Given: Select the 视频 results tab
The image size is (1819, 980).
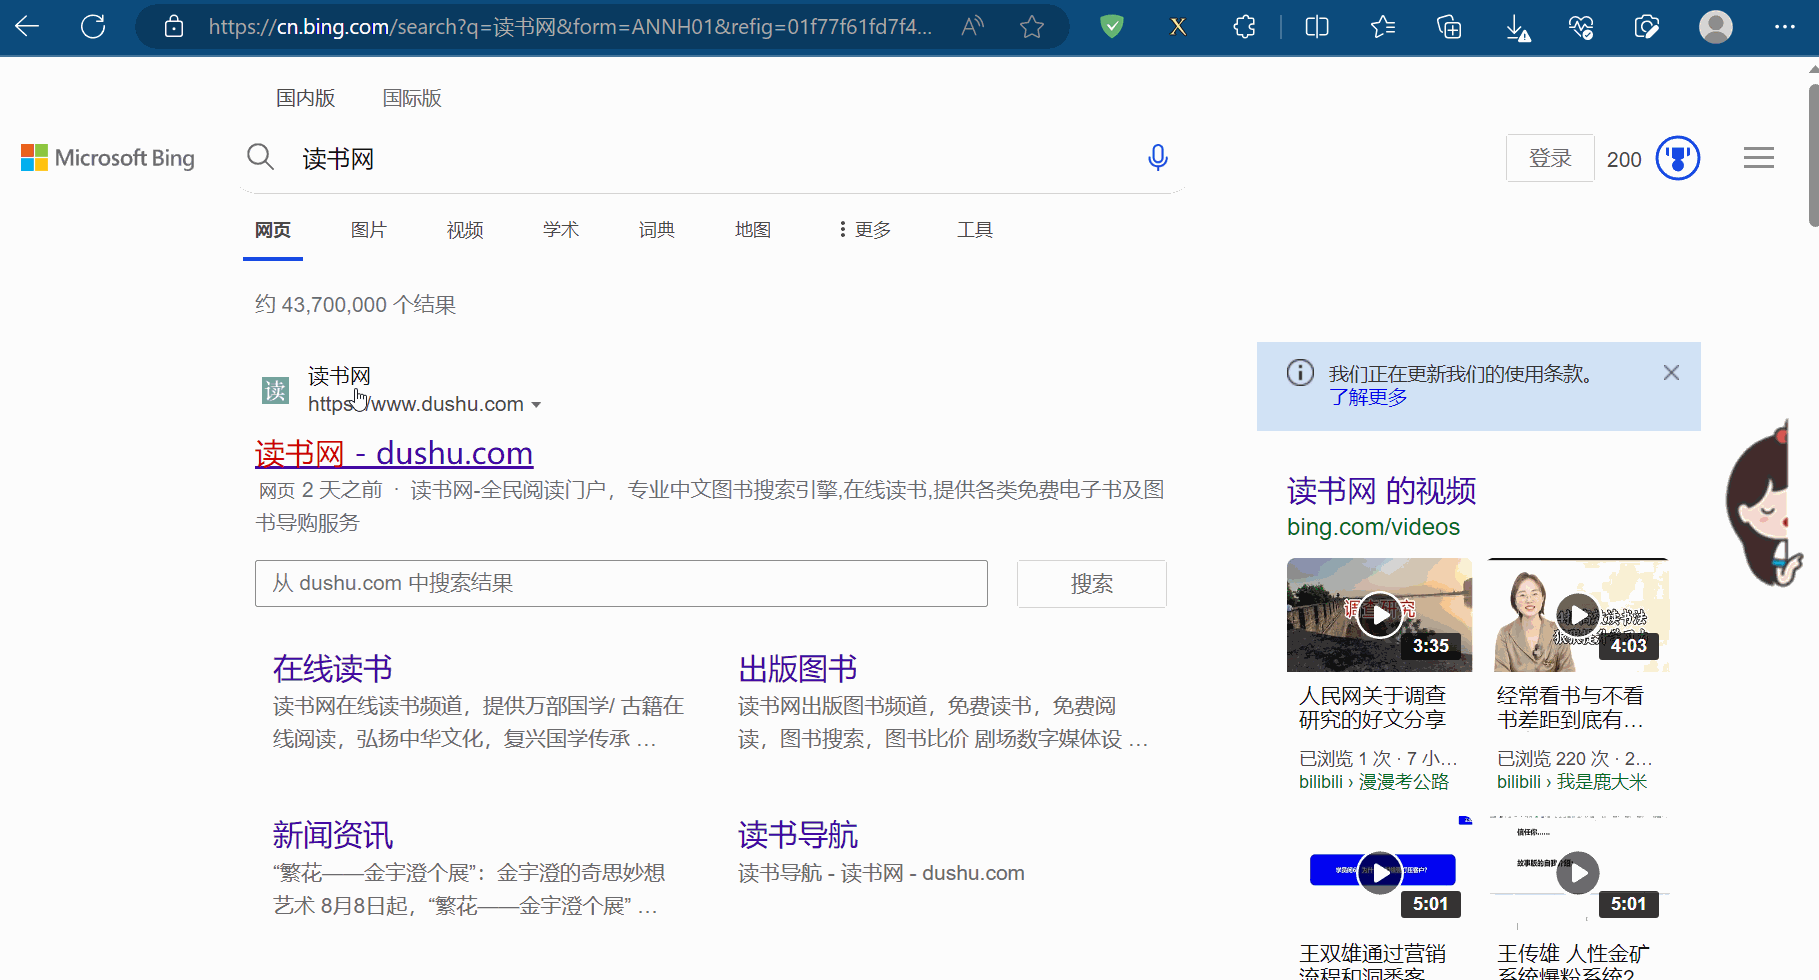Looking at the screenshot, I should coord(465,230).
